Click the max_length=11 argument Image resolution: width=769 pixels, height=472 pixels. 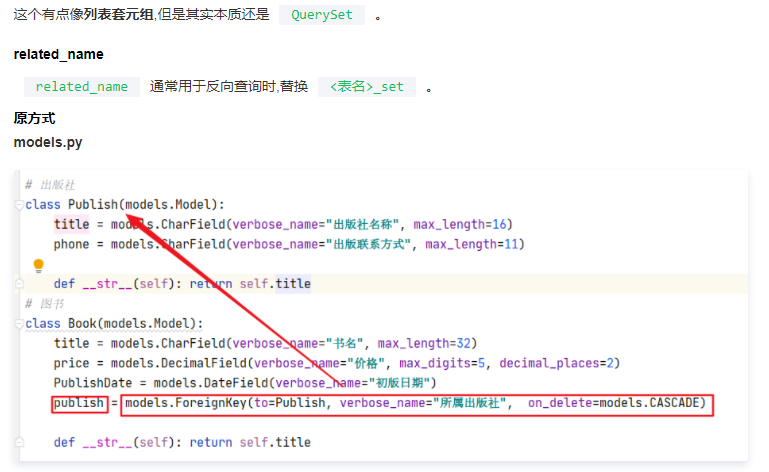tap(472, 244)
